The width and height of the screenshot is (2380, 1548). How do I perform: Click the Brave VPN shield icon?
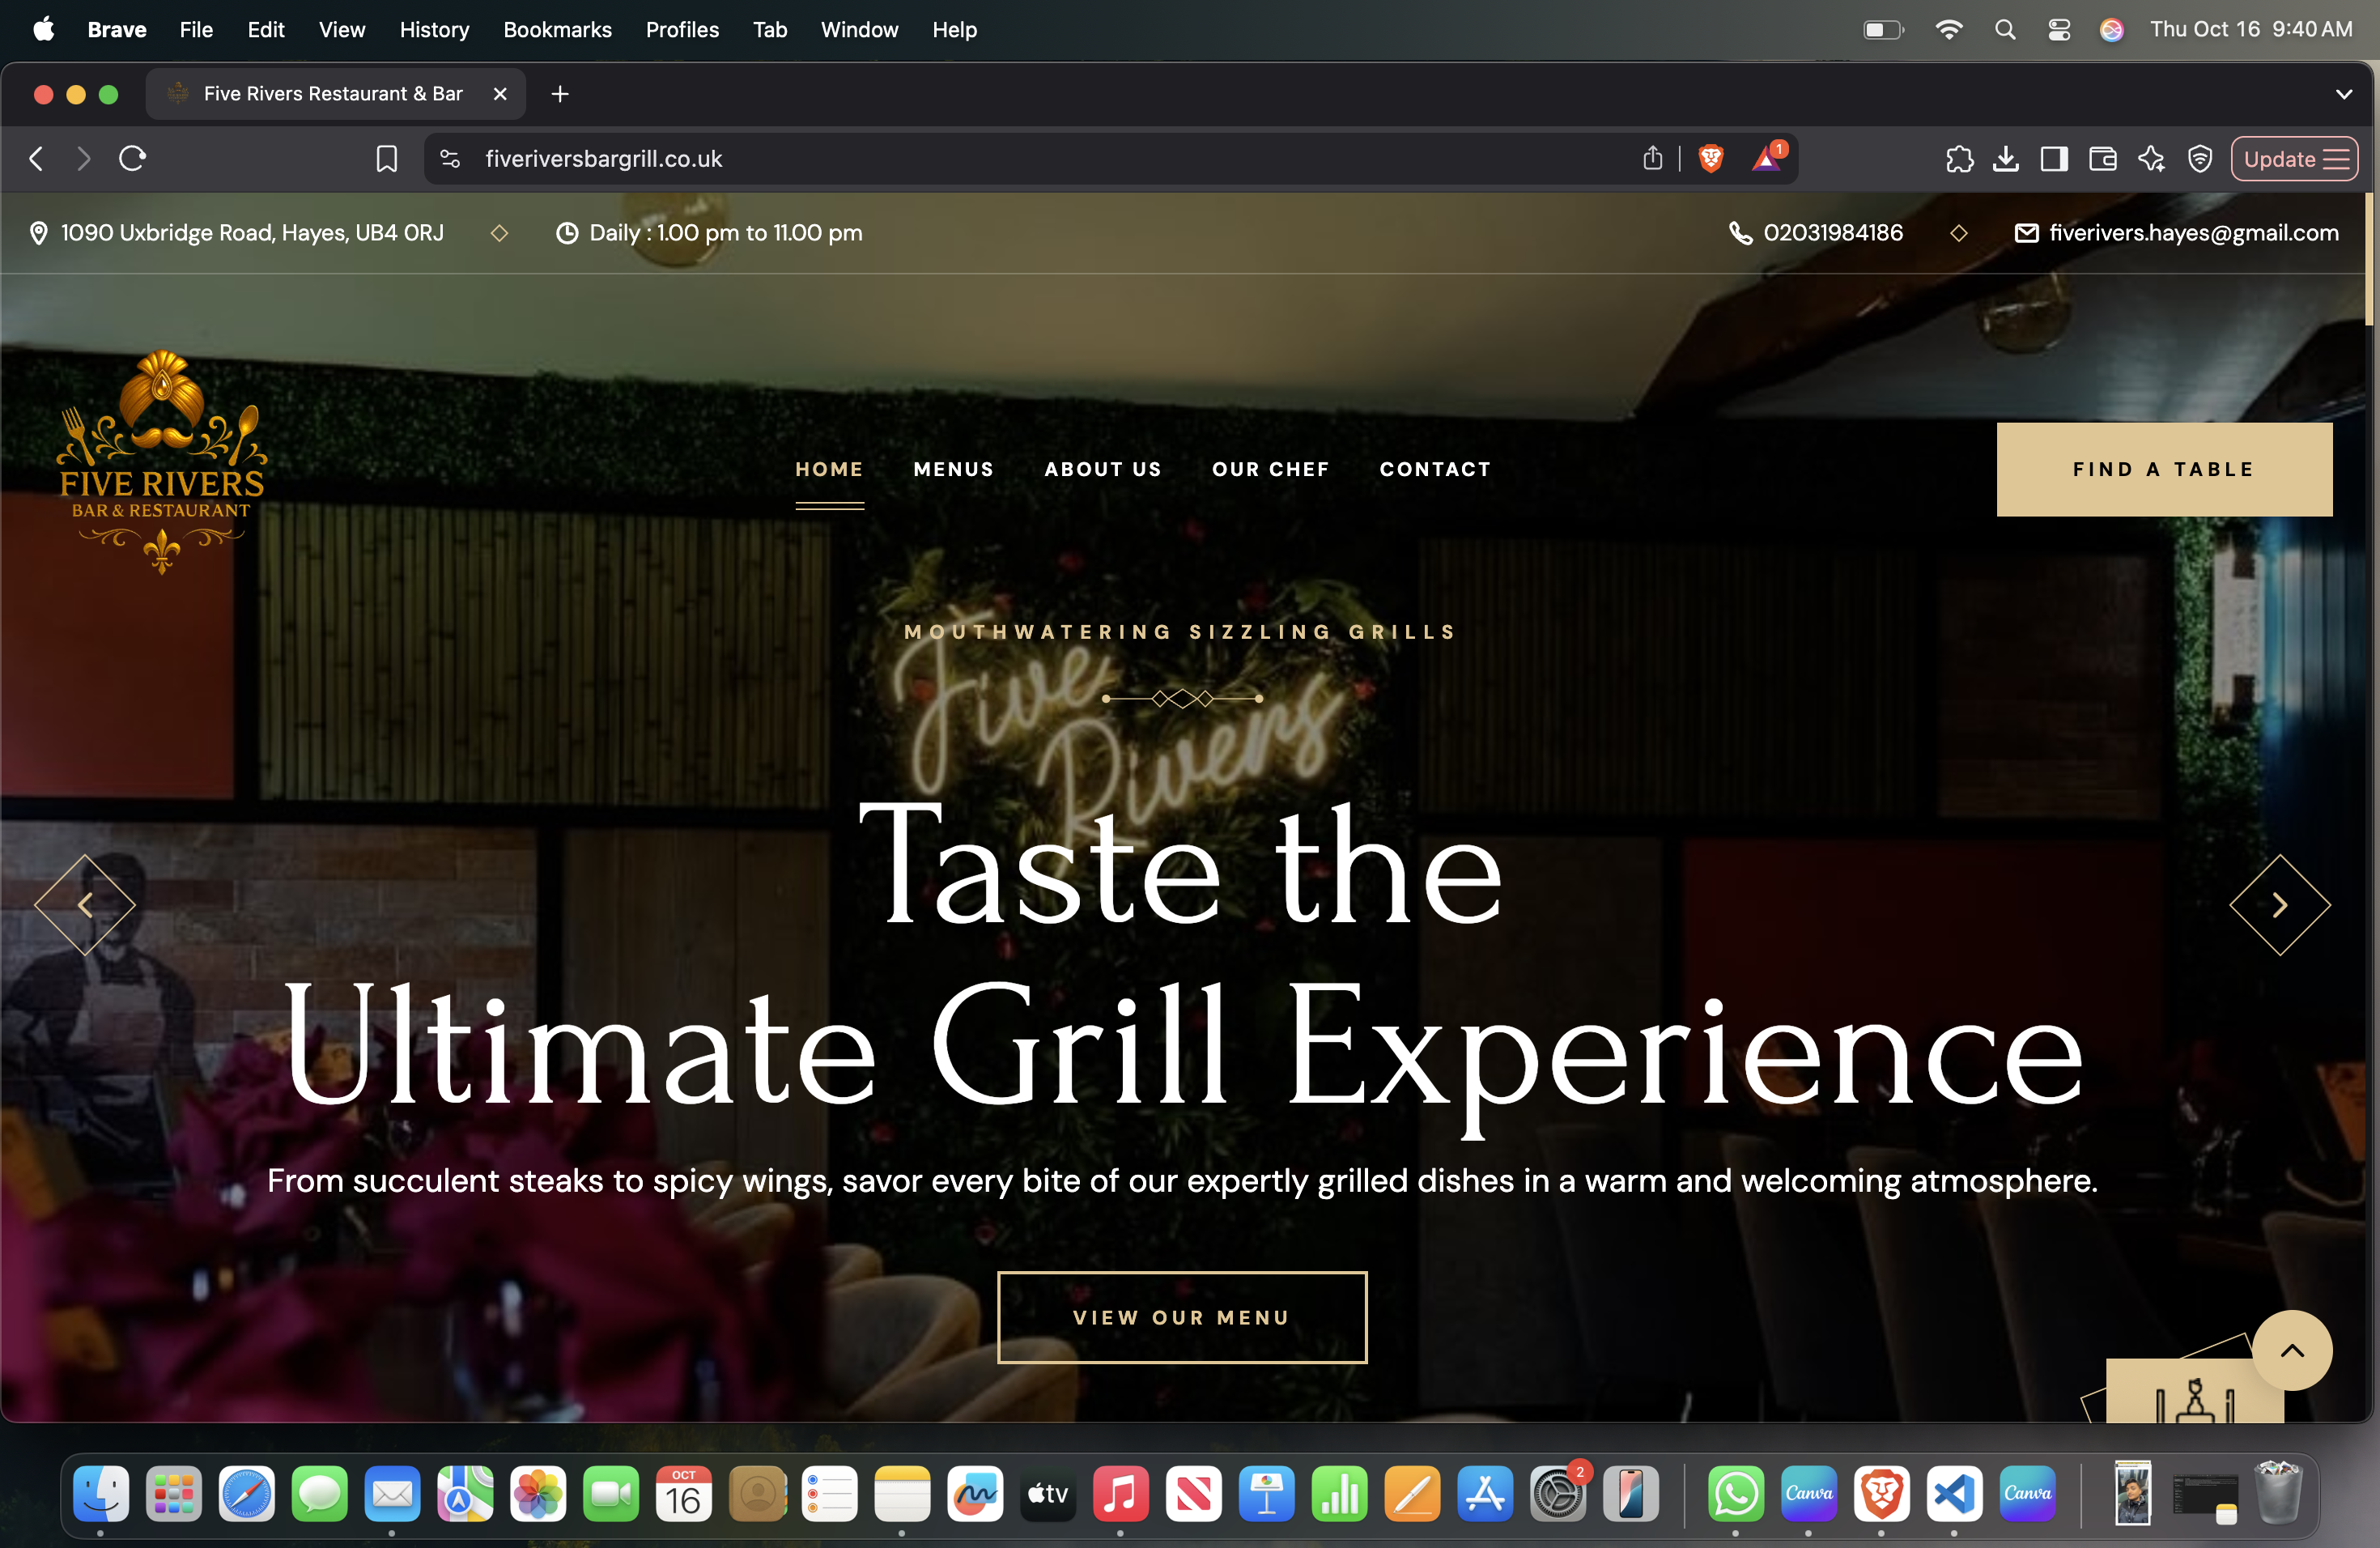point(2199,158)
